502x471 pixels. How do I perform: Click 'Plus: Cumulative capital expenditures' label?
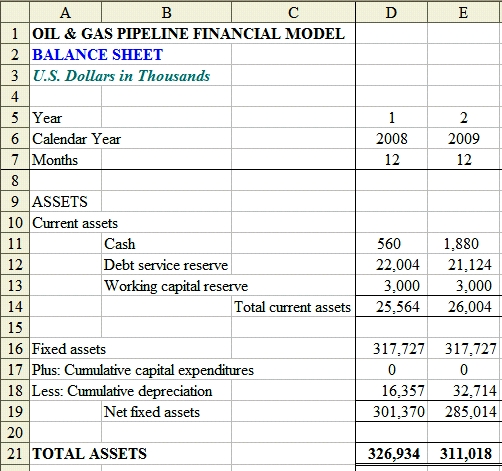(143, 370)
